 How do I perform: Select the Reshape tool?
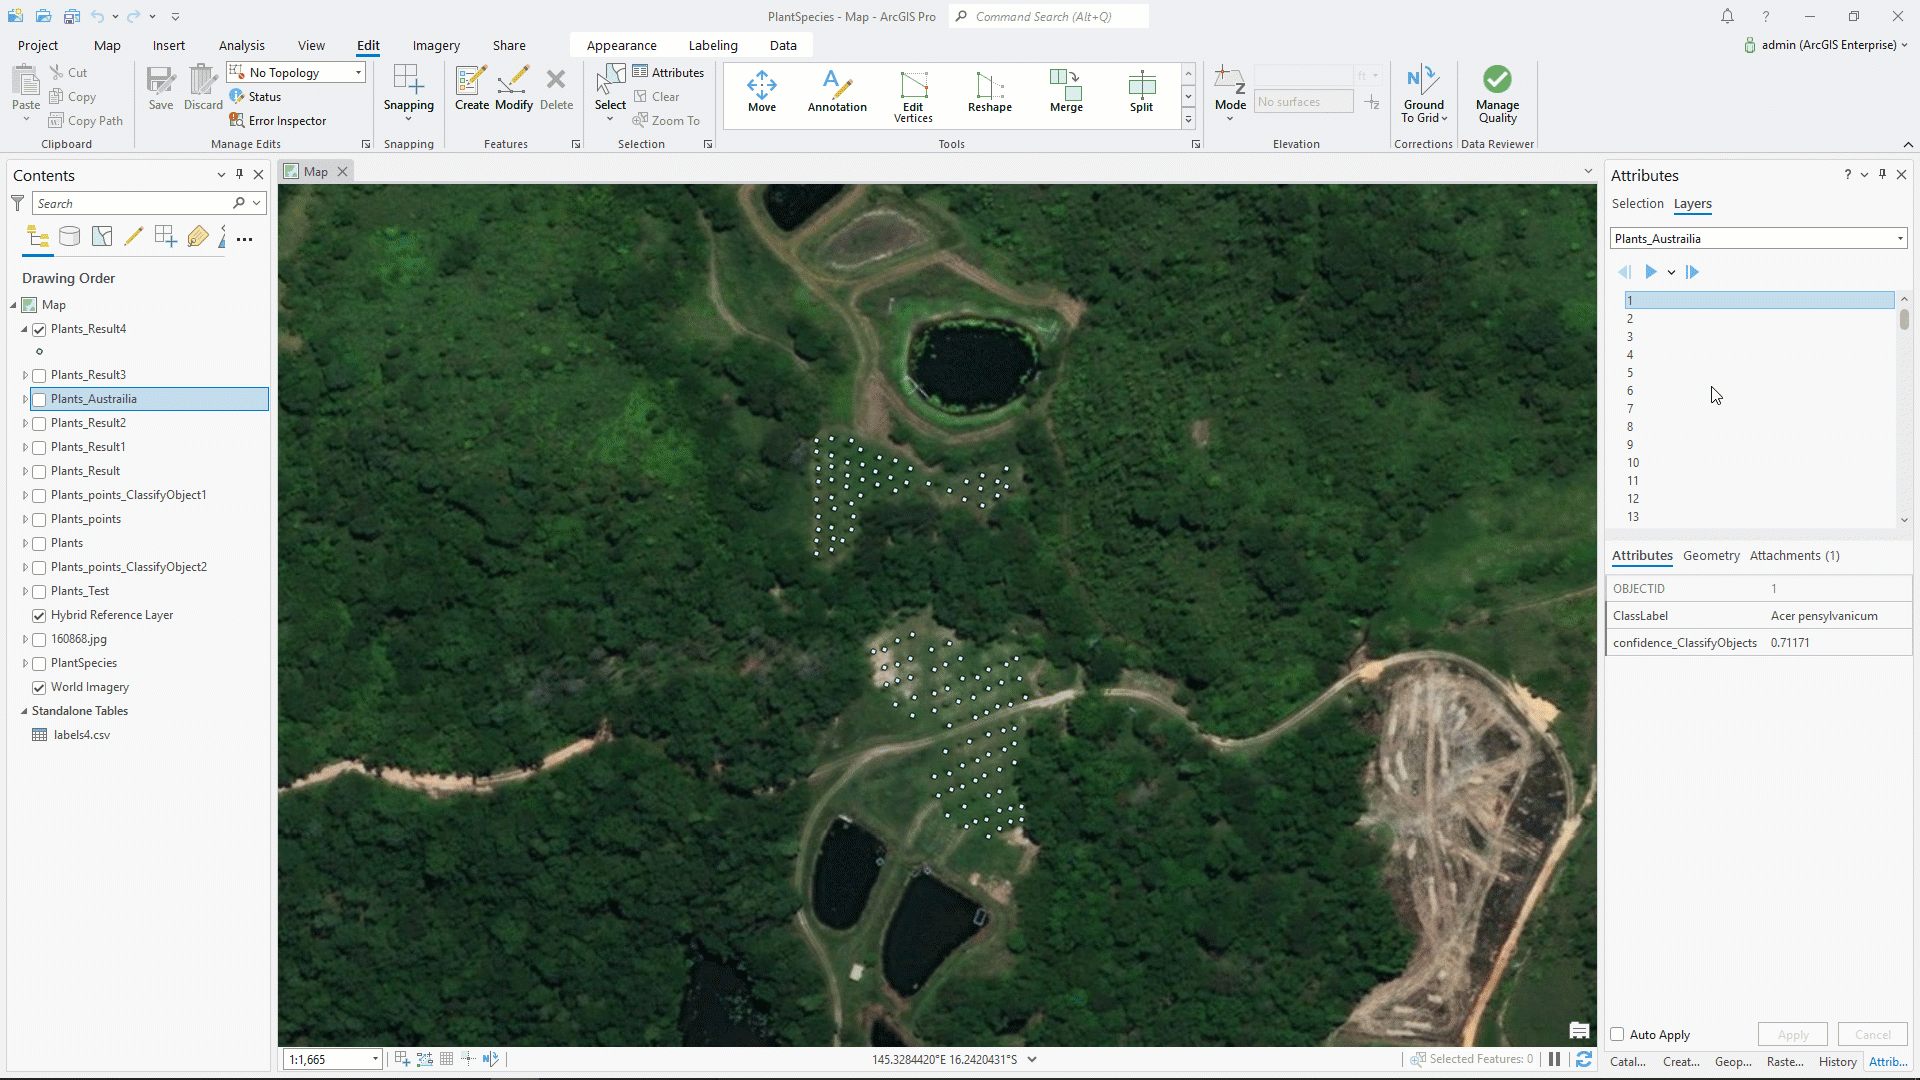989,92
